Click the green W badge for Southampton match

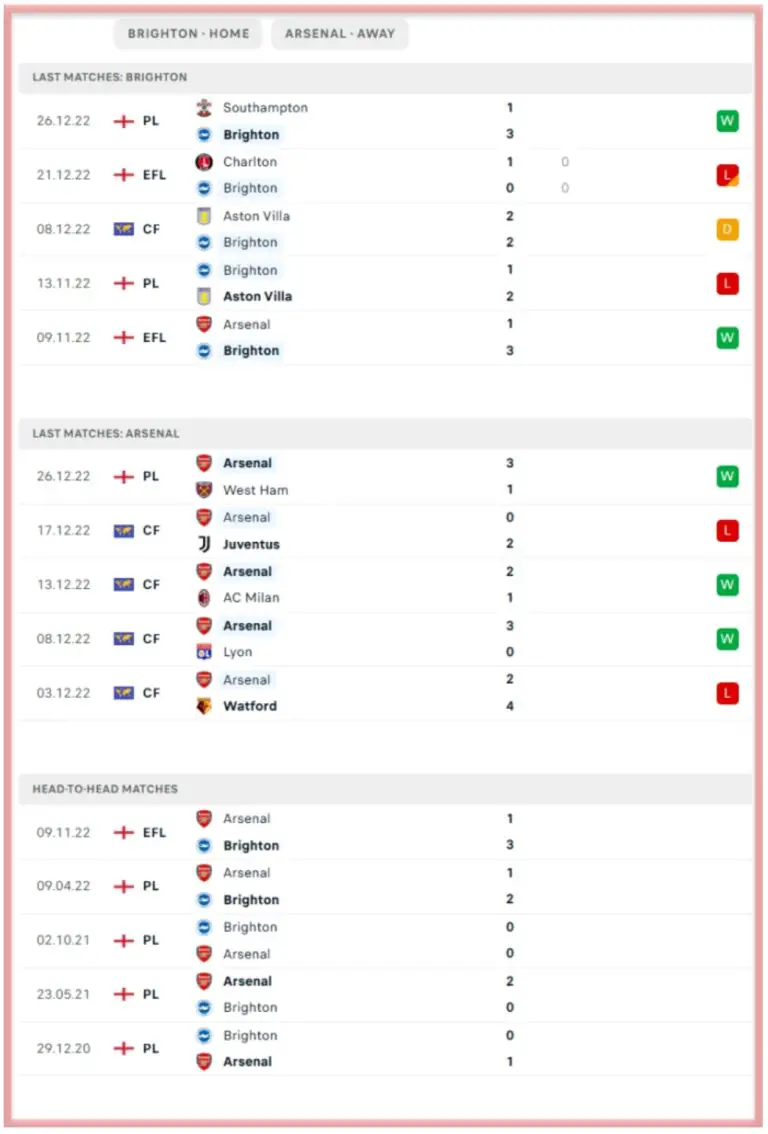point(727,121)
